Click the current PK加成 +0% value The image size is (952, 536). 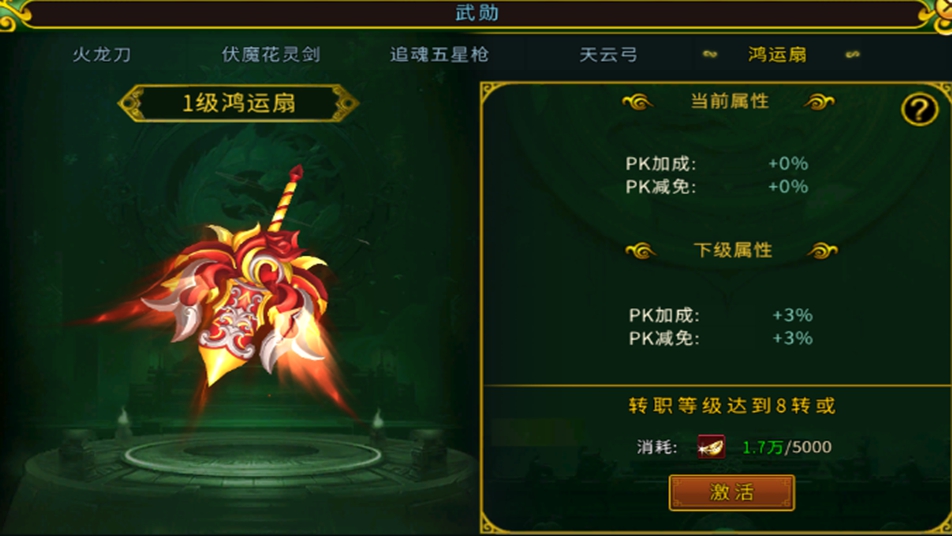788,163
